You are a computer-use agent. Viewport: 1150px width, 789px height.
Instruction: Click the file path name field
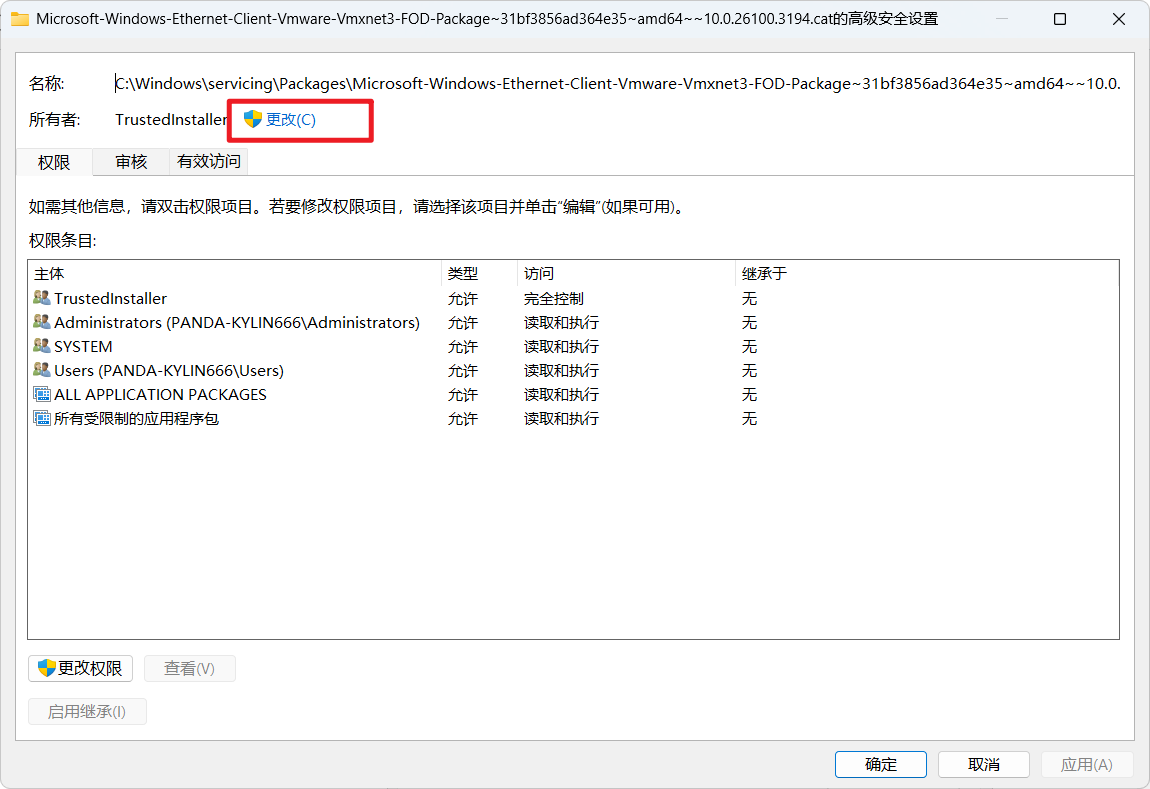click(x=618, y=84)
